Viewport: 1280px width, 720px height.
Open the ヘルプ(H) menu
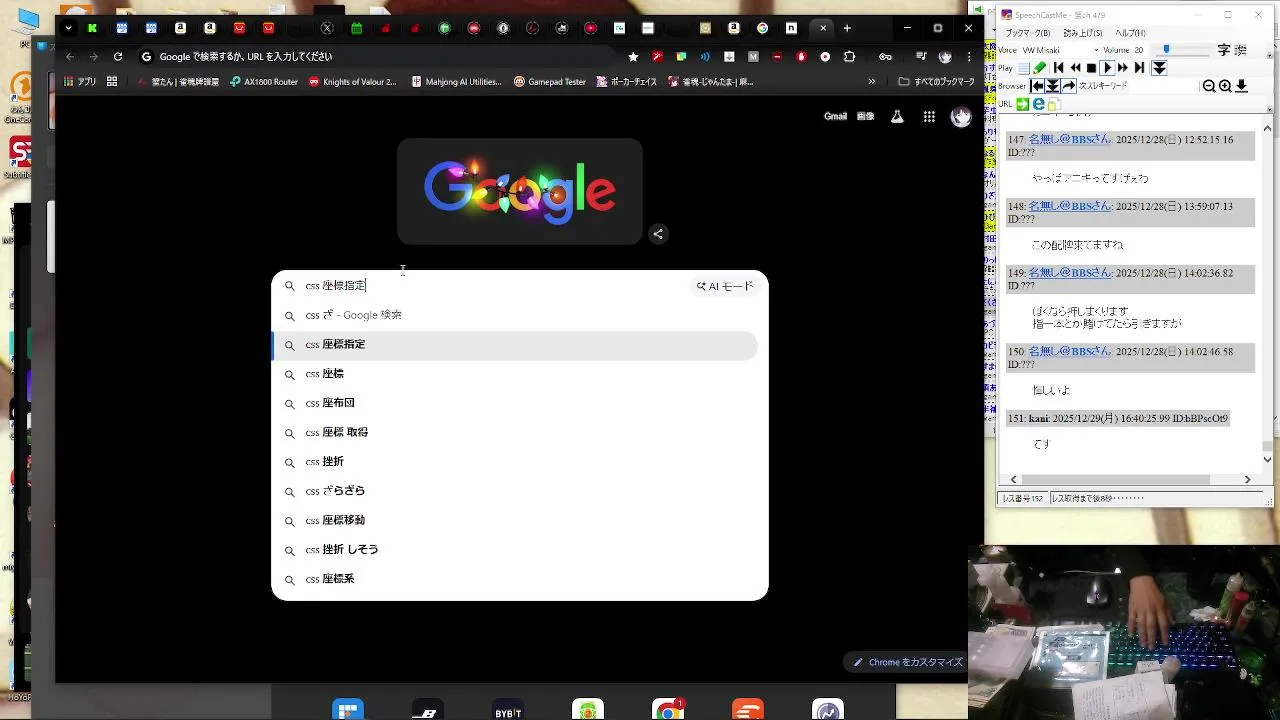point(1130,33)
